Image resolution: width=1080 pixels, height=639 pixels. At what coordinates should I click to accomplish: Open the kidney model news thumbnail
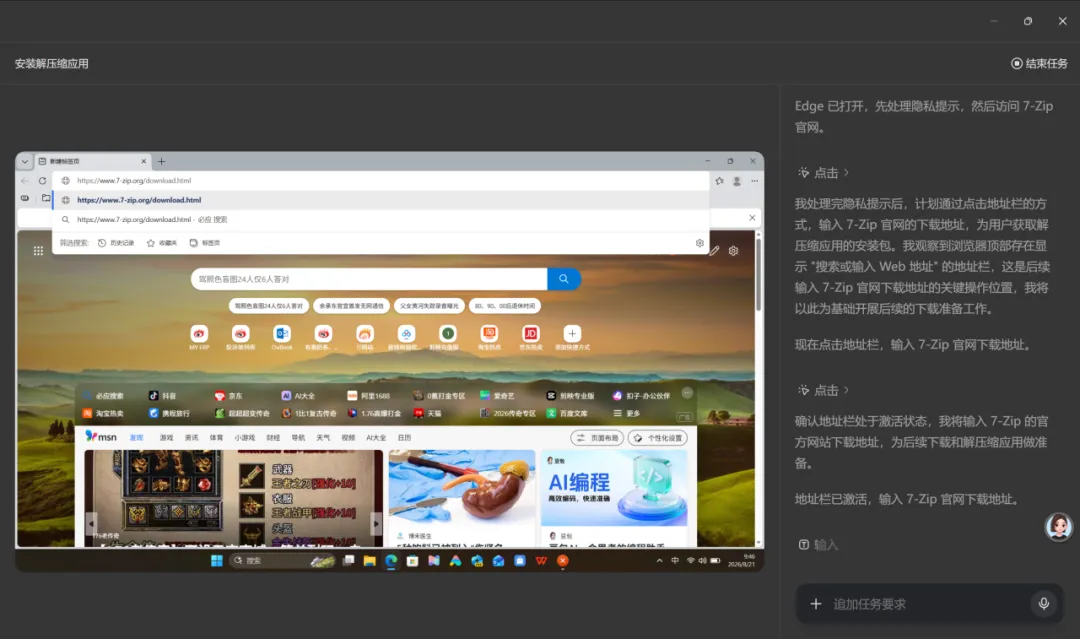[x=461, y=488]
